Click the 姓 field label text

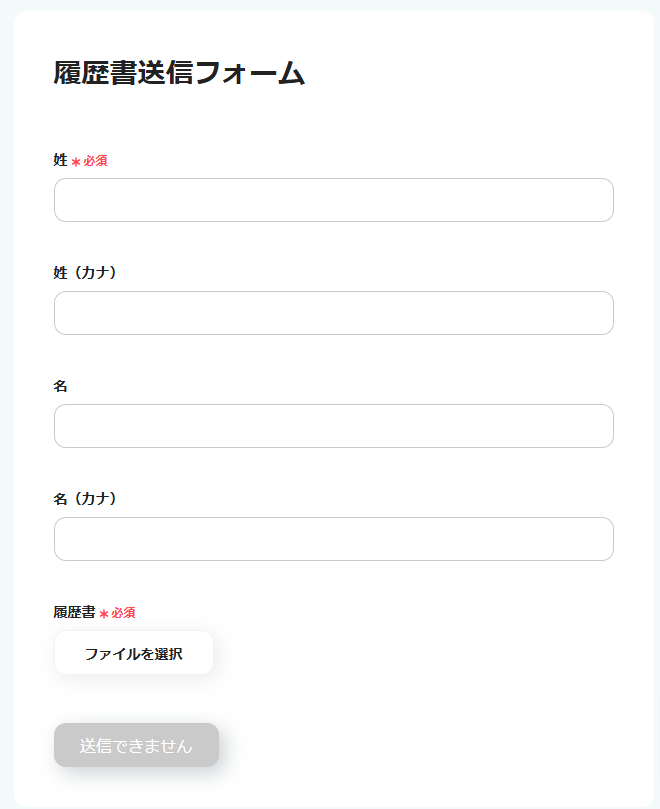tap(60, 159)
